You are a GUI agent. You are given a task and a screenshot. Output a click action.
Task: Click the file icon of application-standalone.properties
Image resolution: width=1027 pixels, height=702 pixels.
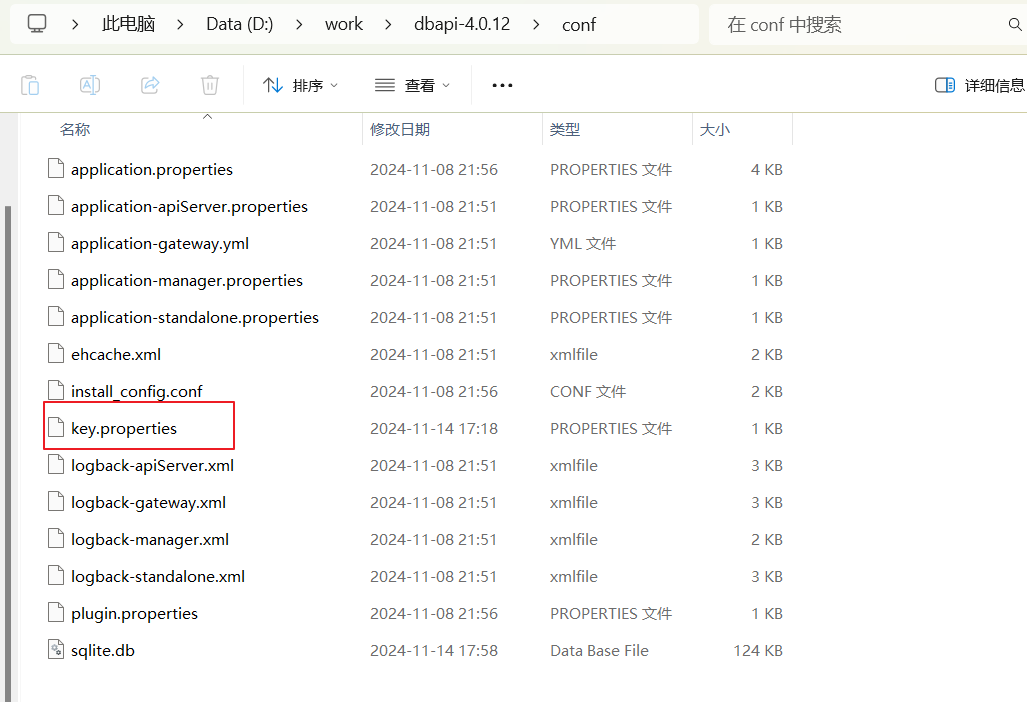pos(56,317)
